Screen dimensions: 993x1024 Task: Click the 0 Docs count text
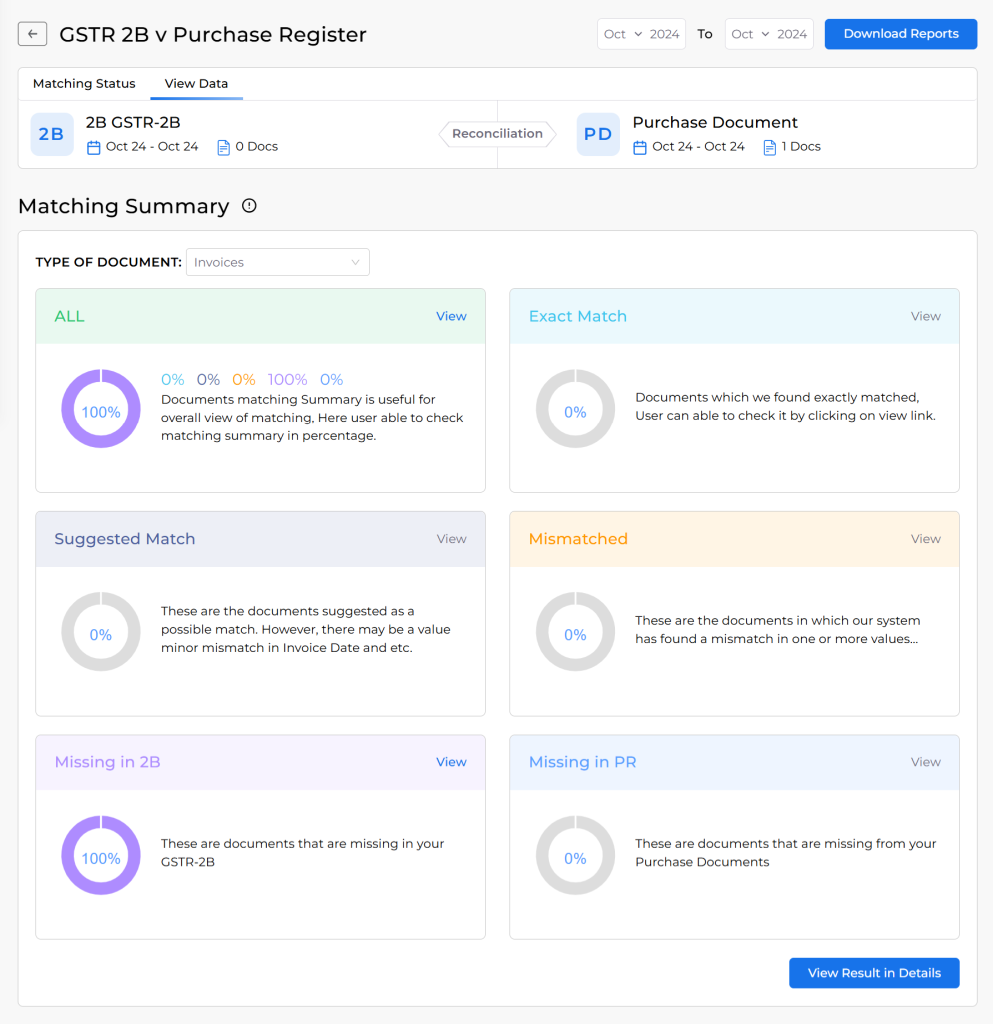tap(257, 147)
